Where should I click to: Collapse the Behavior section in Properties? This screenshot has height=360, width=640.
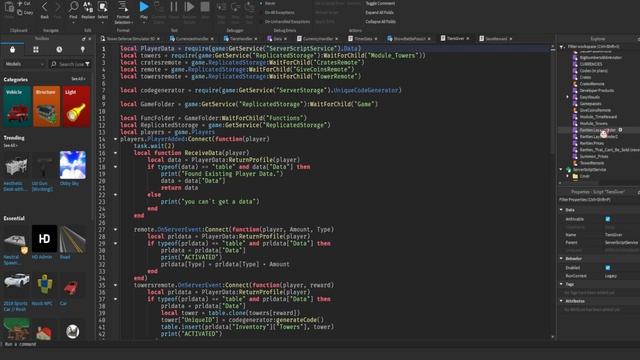pyautogui.click(x=561, y=259)
